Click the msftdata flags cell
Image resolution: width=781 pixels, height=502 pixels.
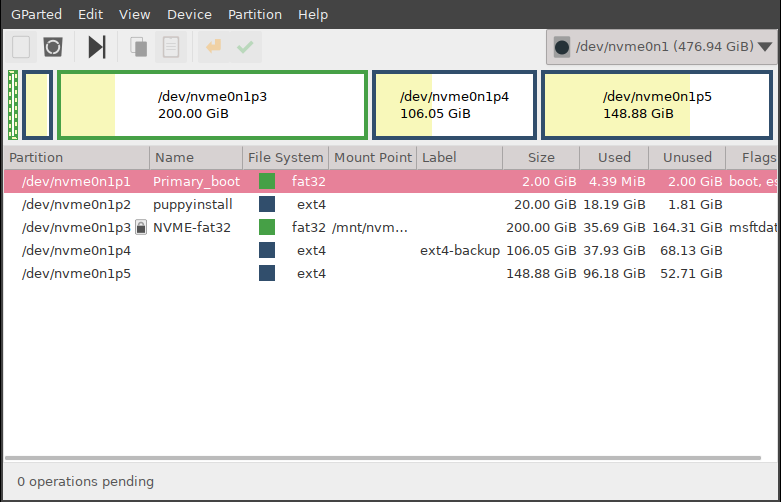pos(753,228)
